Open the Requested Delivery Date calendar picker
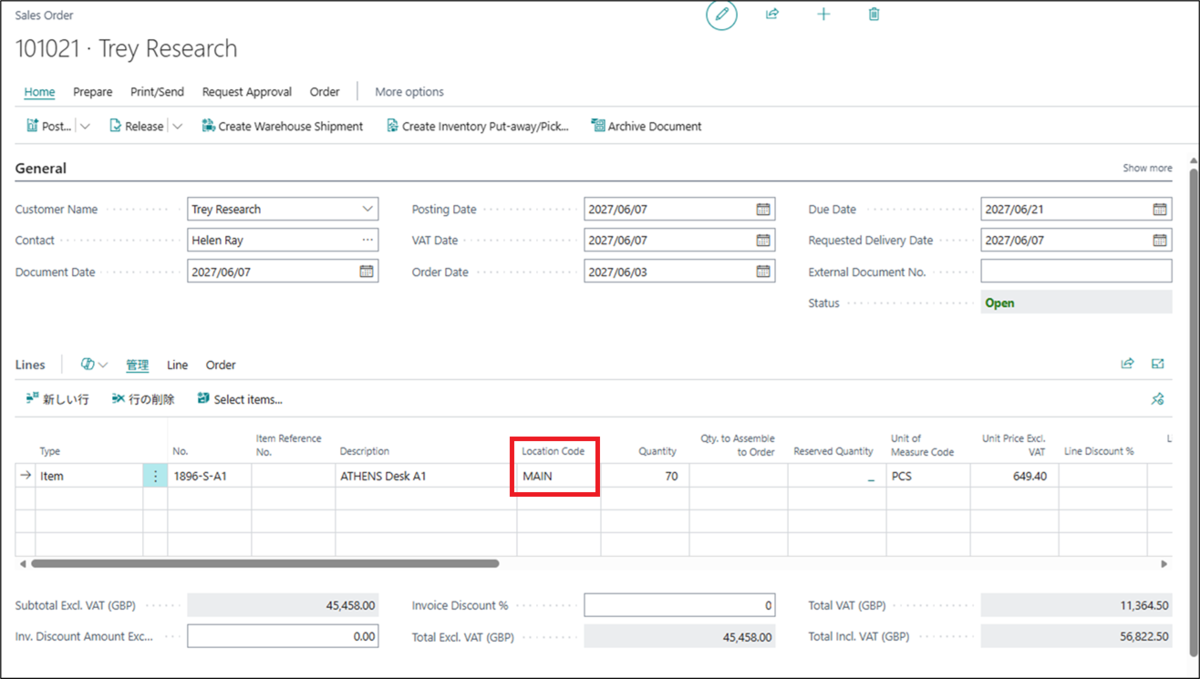Viewport: 1200px width, 679px height. click(1159, 241)
